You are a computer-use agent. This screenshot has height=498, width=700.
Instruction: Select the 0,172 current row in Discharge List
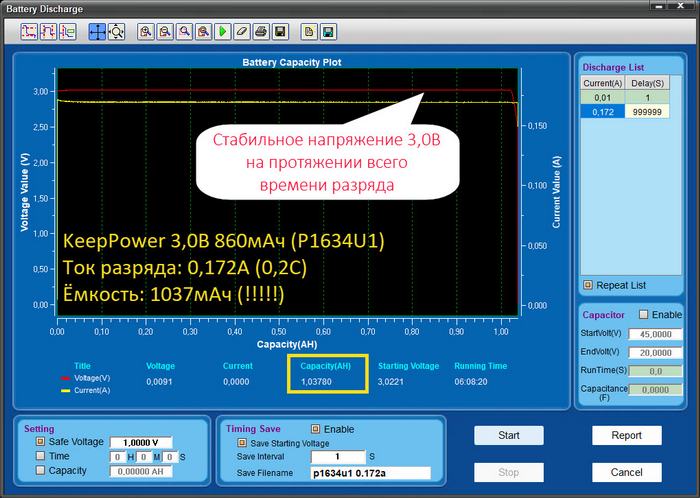click(x=603, y=112)
